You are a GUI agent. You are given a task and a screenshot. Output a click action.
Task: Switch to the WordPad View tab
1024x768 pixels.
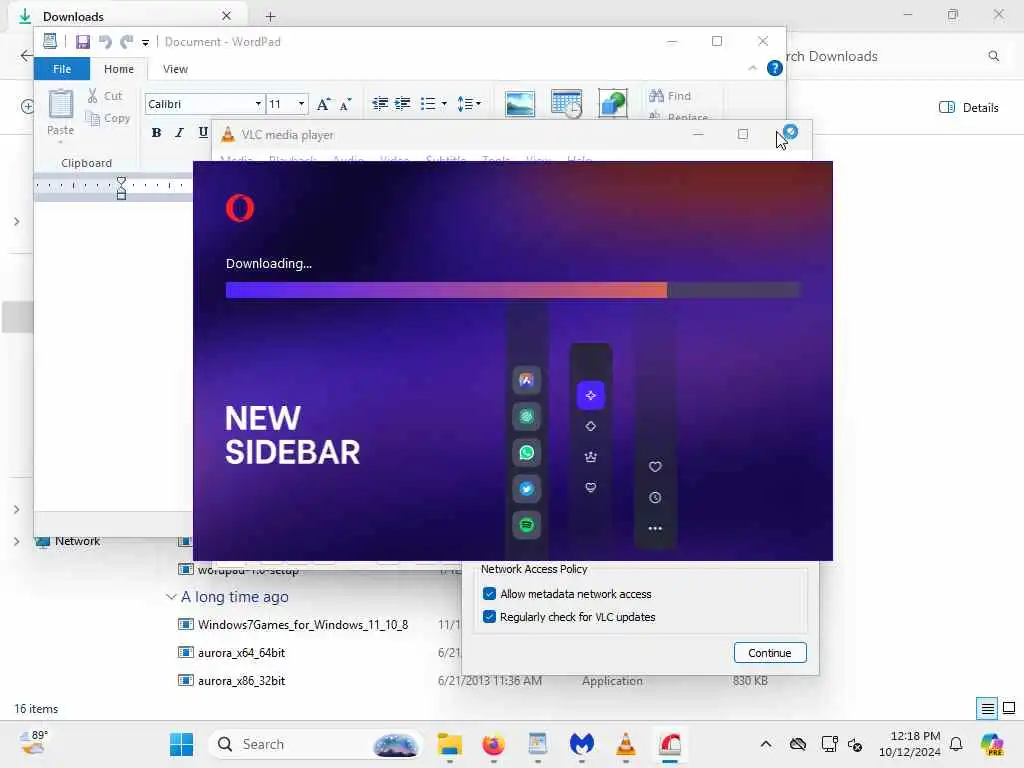click(x=175, y=69)
